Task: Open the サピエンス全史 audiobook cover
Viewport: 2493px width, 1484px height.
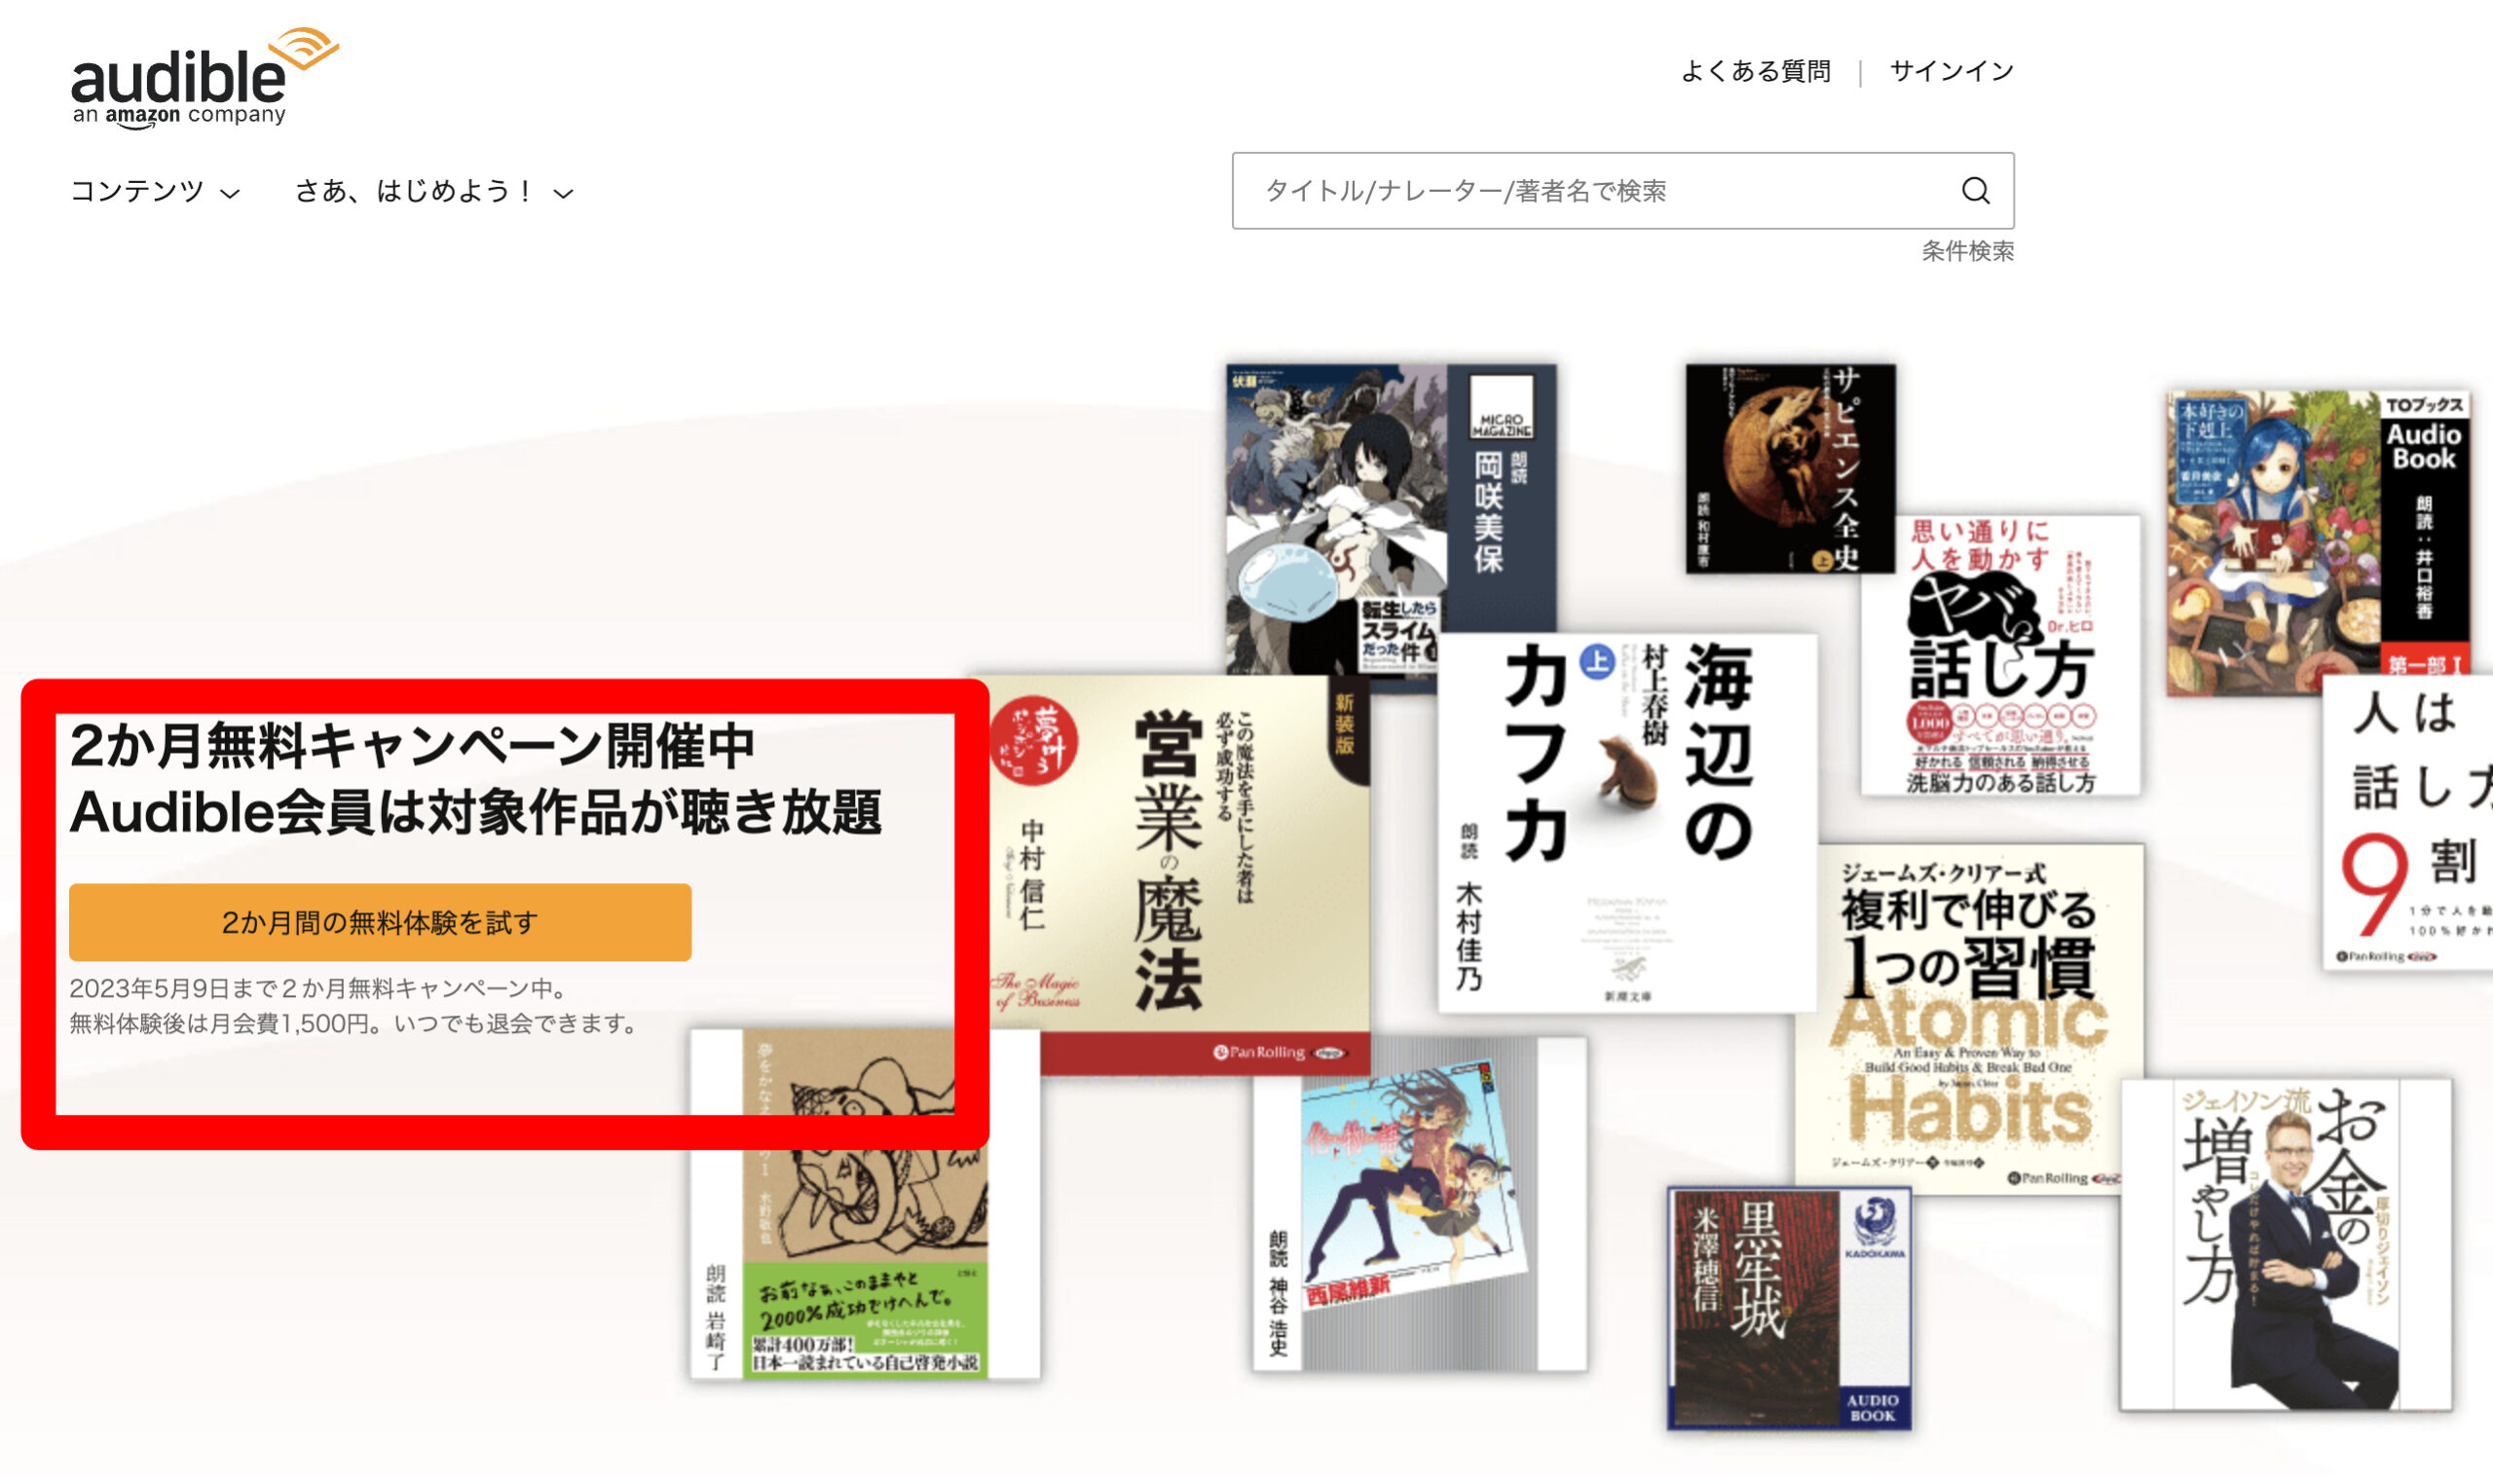Action: (x=1789, y=468)
